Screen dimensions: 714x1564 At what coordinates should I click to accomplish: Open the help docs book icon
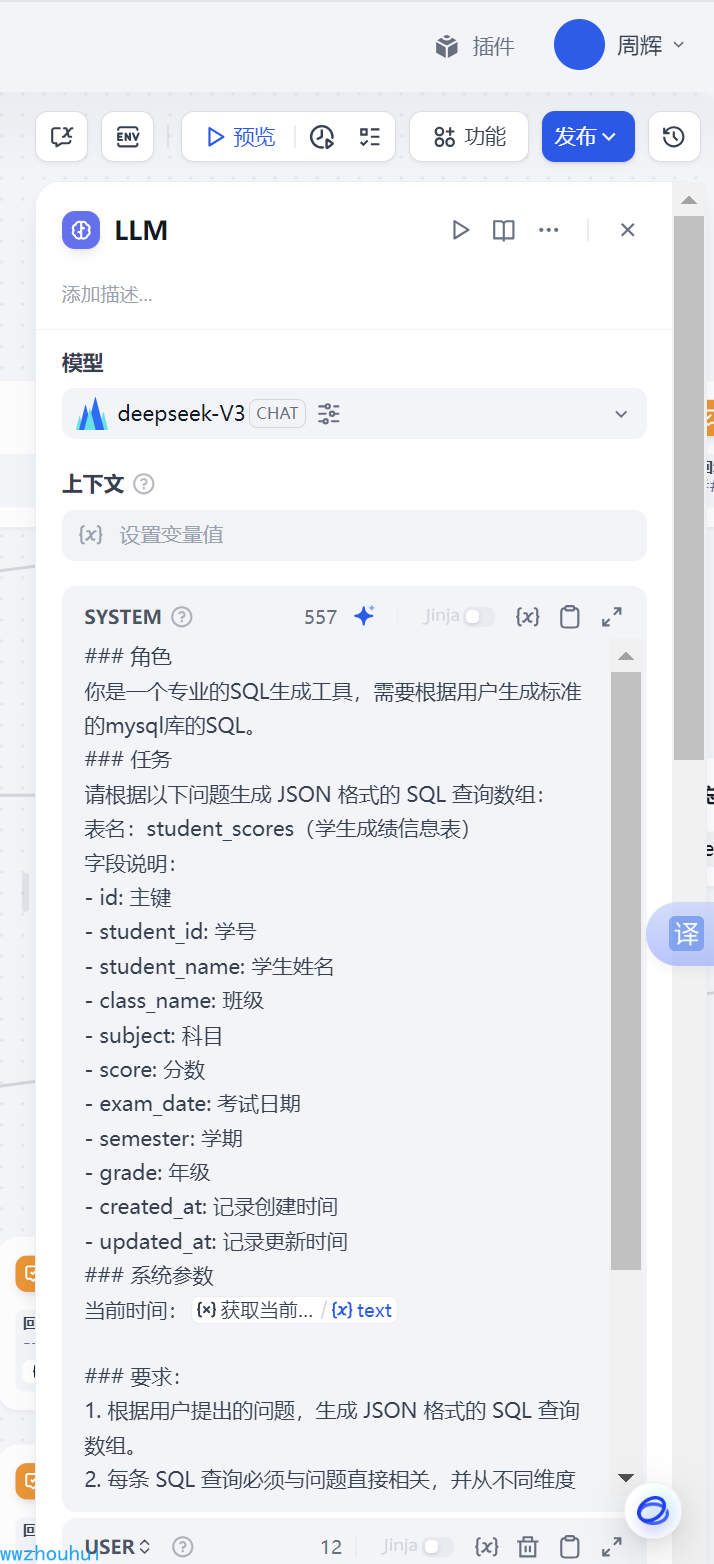tap(504, 230)
